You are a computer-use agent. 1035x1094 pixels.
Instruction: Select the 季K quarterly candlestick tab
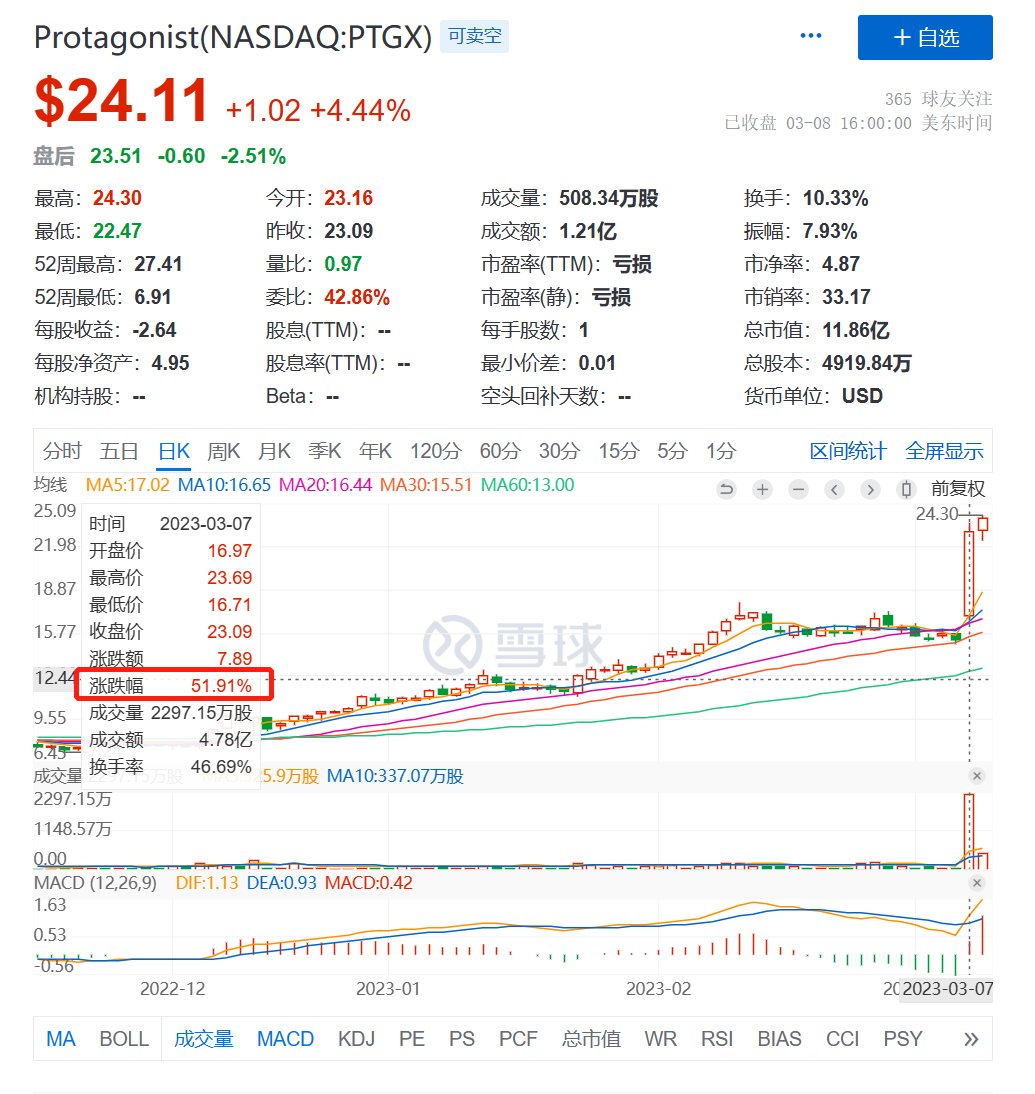click(x=325, y=451)
